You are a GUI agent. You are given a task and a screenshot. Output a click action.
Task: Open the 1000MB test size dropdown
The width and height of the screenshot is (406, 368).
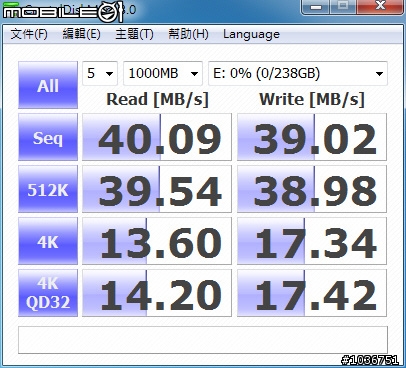[x=163, y=73]
